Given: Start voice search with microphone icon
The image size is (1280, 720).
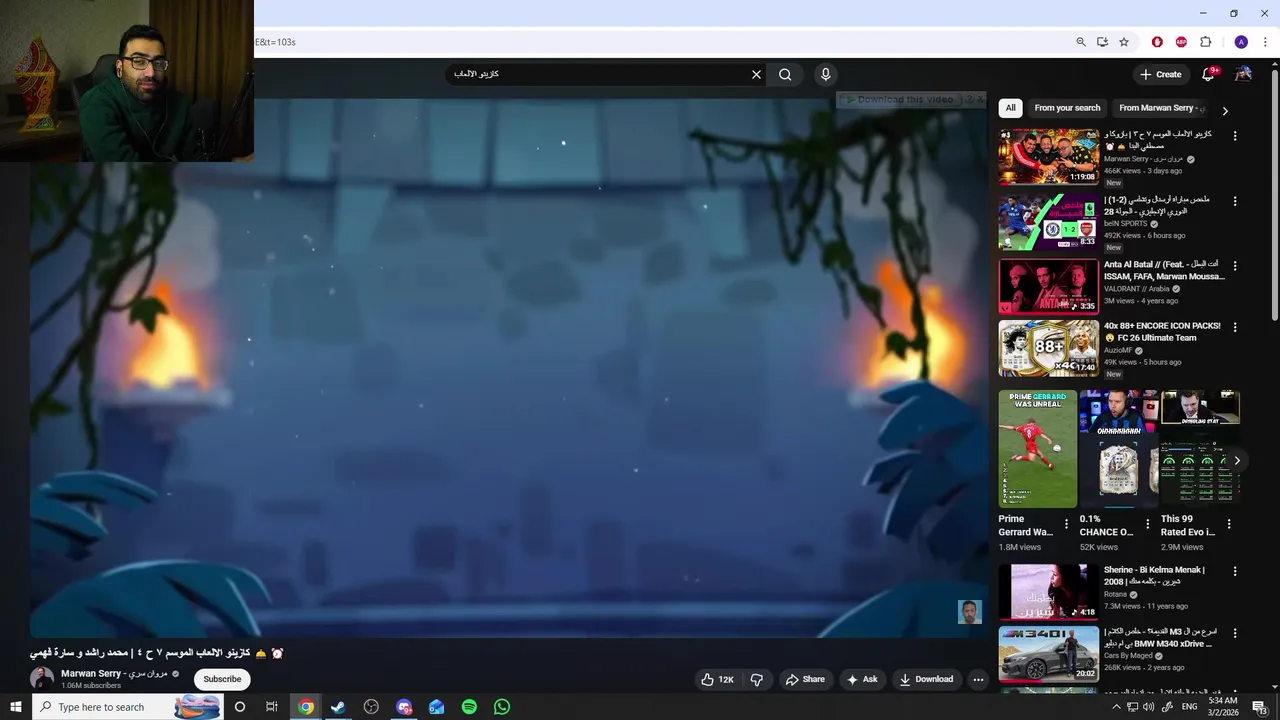Looking at the screenshot, I should [825, 74].
